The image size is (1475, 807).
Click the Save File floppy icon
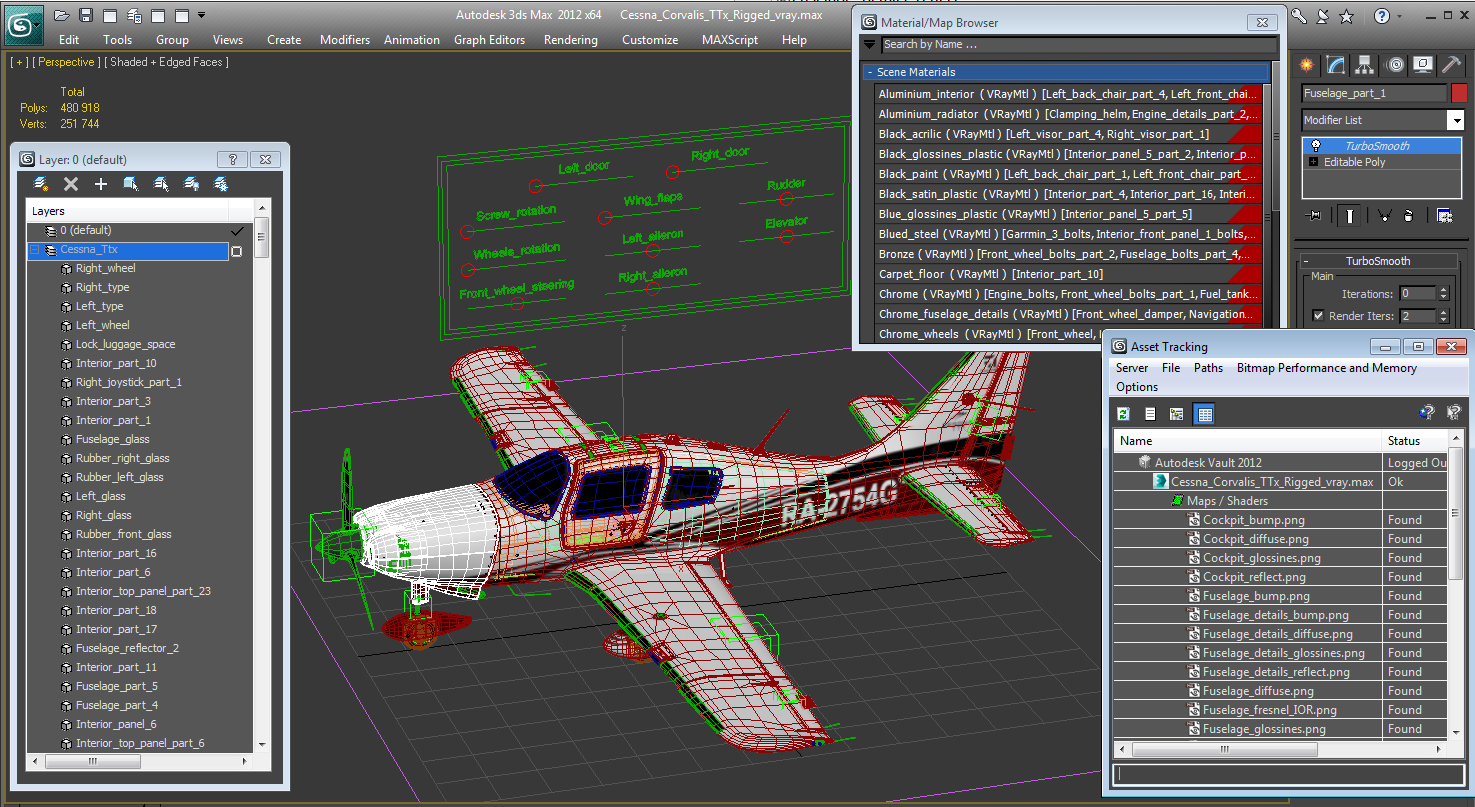pos(86,15)
